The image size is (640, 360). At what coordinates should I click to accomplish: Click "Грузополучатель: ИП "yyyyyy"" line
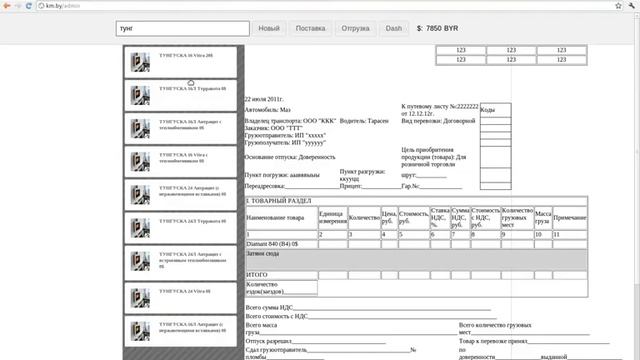point(285,143)
